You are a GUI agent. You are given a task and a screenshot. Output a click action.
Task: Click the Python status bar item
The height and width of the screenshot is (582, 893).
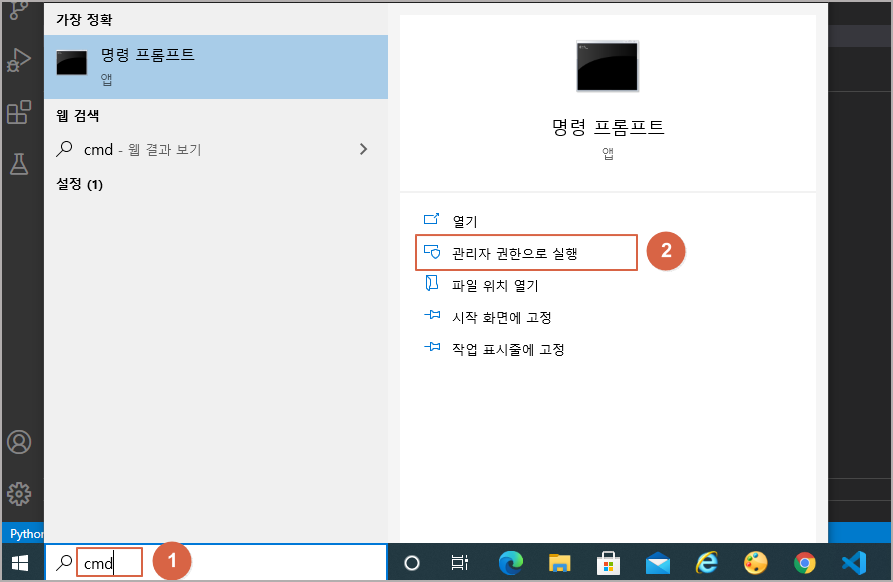pos(26,534)
